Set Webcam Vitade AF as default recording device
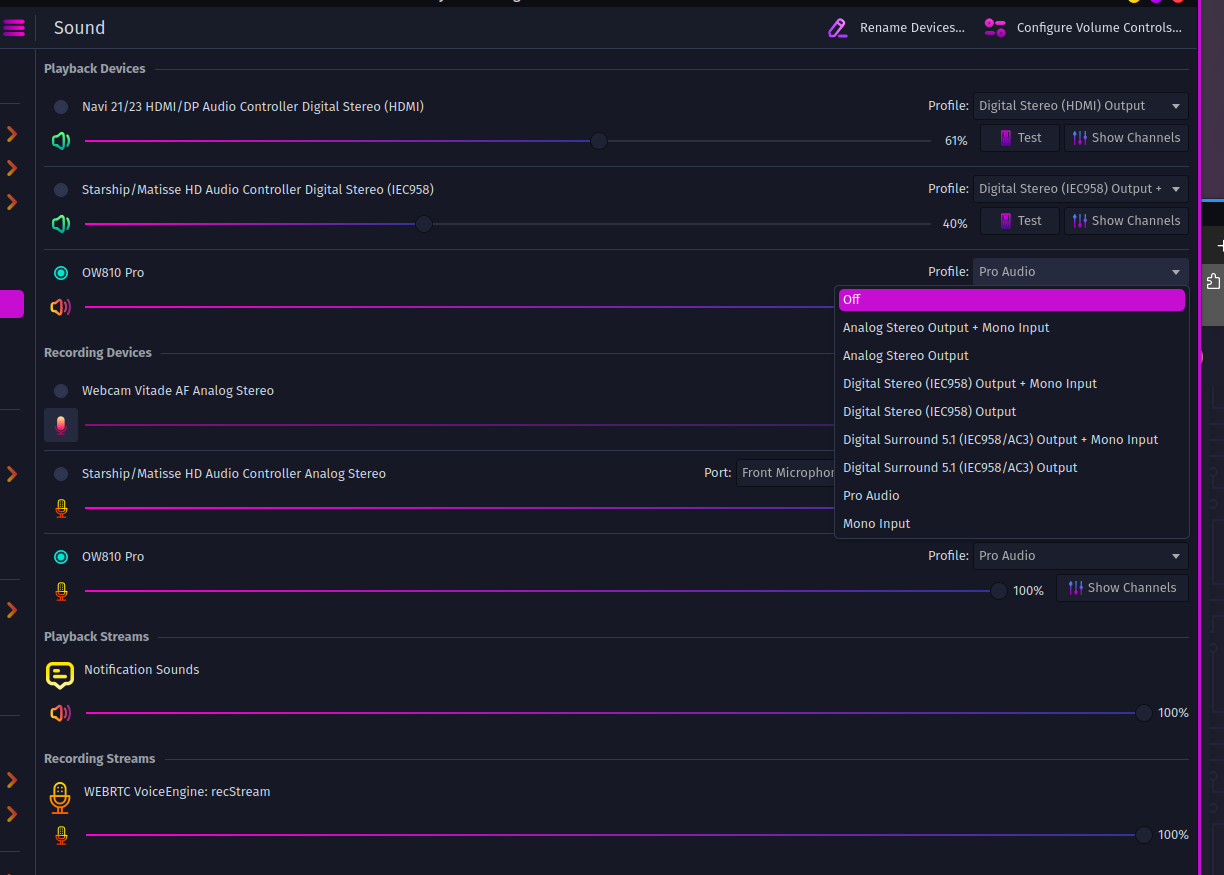The image size is (1224, 875). (x=61, y=391)
